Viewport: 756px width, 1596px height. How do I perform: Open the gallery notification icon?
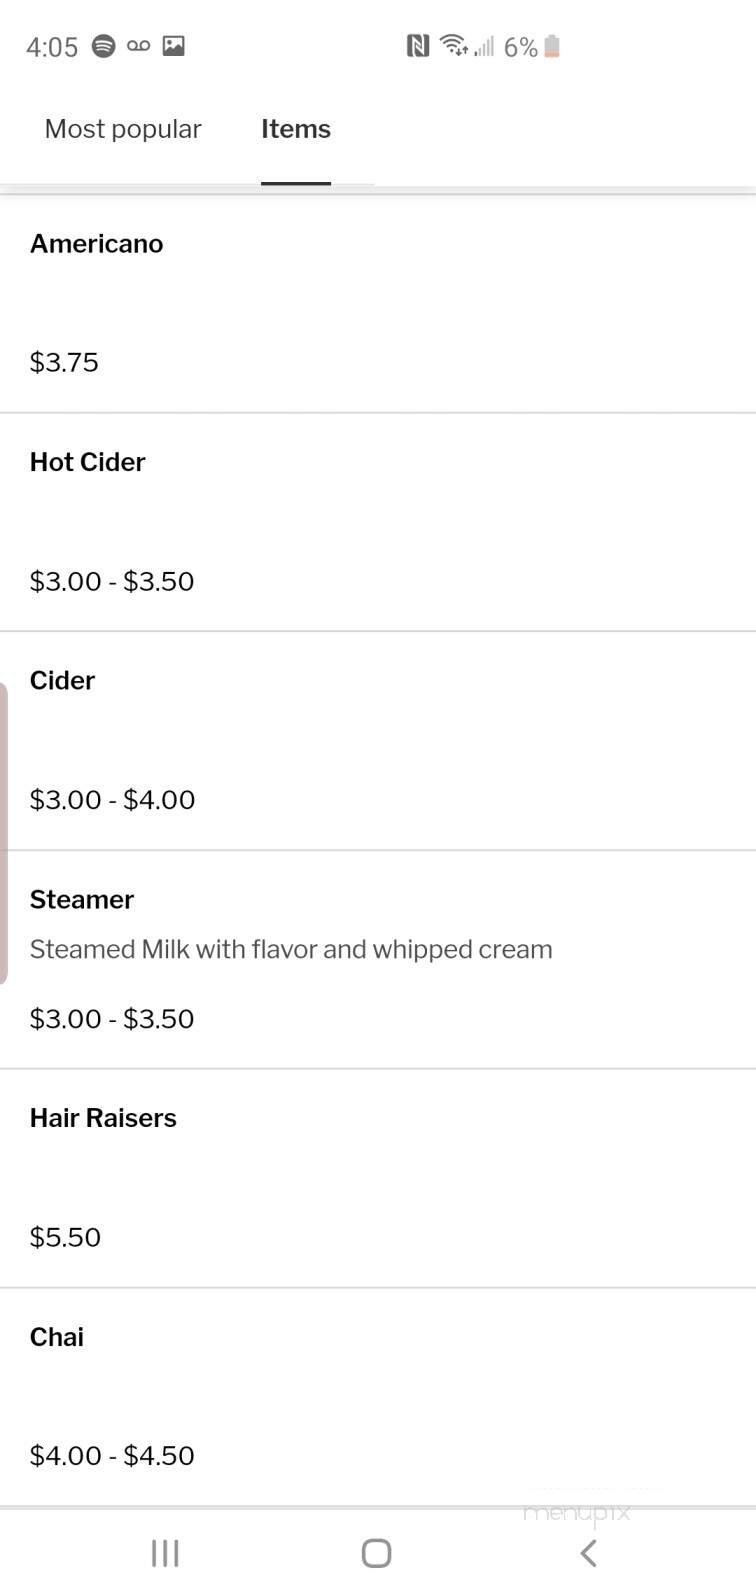(x=175, y=46)
